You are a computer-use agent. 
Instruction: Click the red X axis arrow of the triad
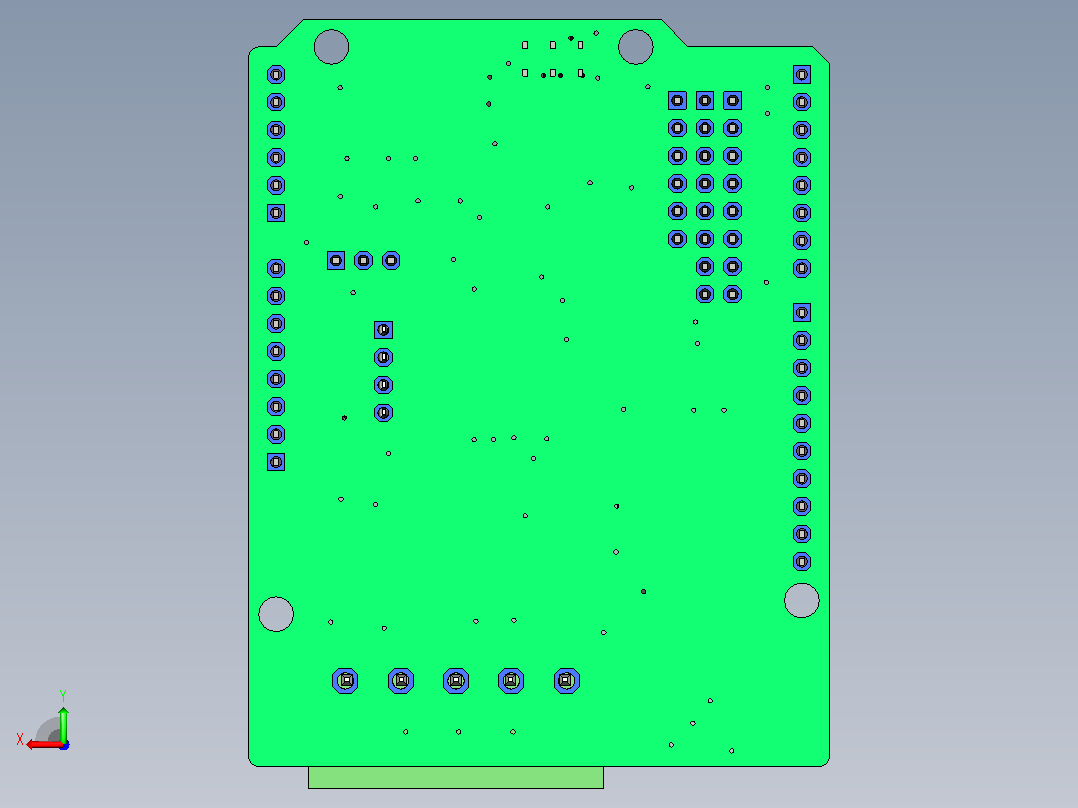tap(44, 745)
